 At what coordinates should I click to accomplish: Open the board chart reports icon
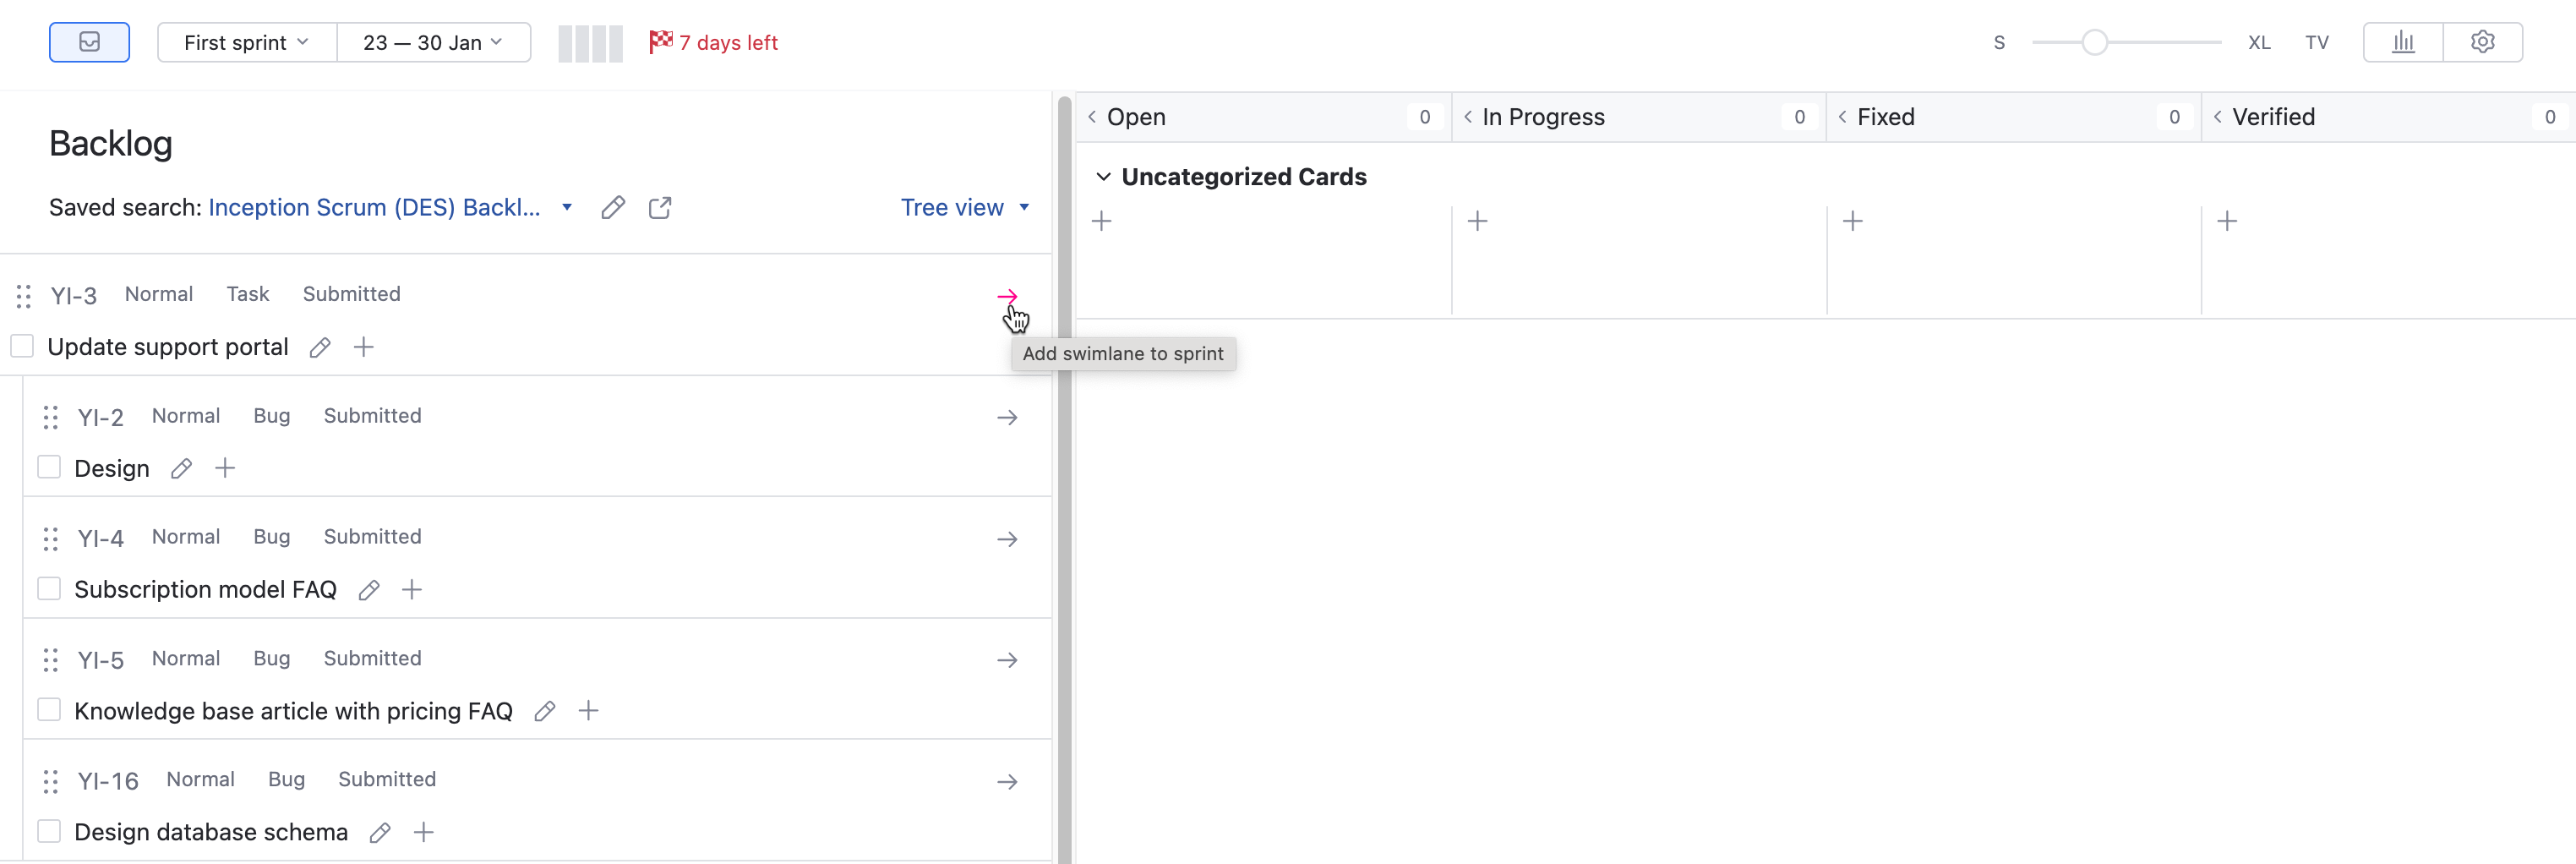[2403, 42]
